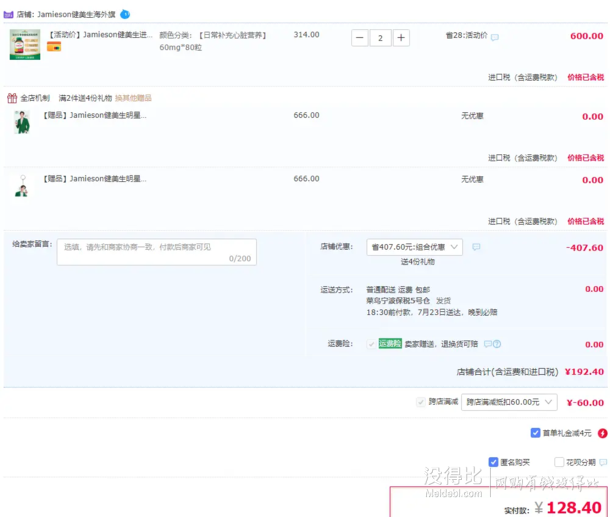The width and height of the screenshot is (610, 517).
Task: Click the ¥192.40 store total amount
Action: coord(584,372)
